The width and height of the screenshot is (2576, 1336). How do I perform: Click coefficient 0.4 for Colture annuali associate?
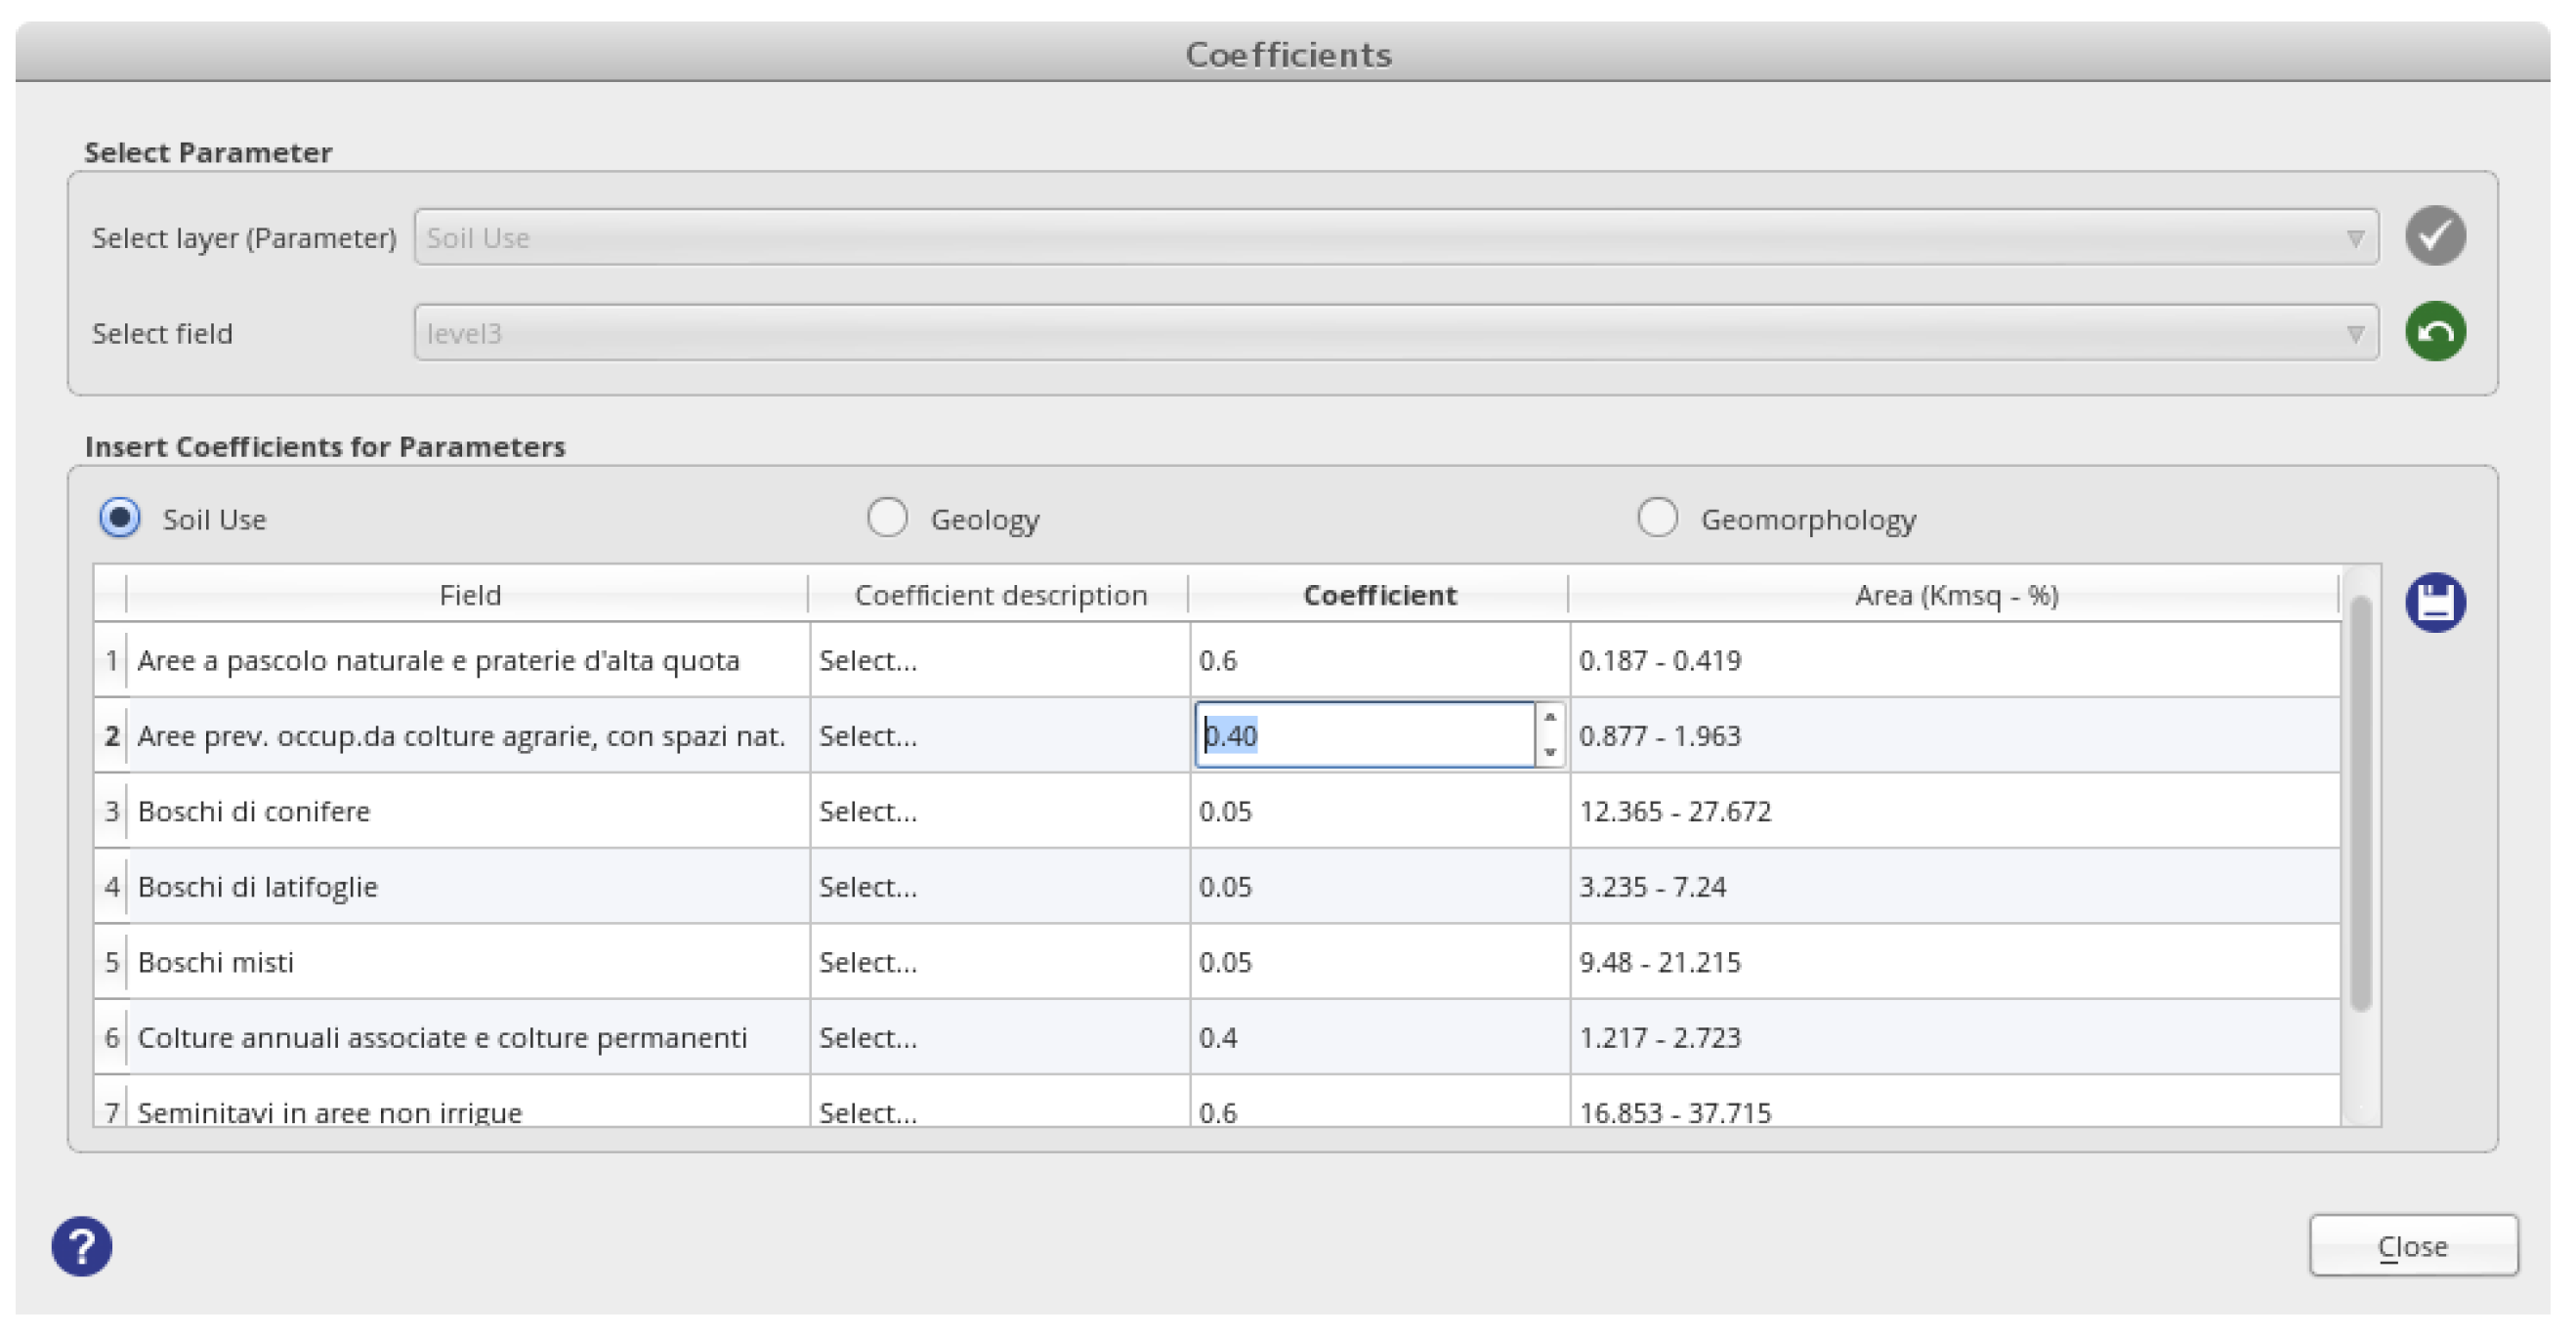pyautogui.click(x=1379, y=1038)
